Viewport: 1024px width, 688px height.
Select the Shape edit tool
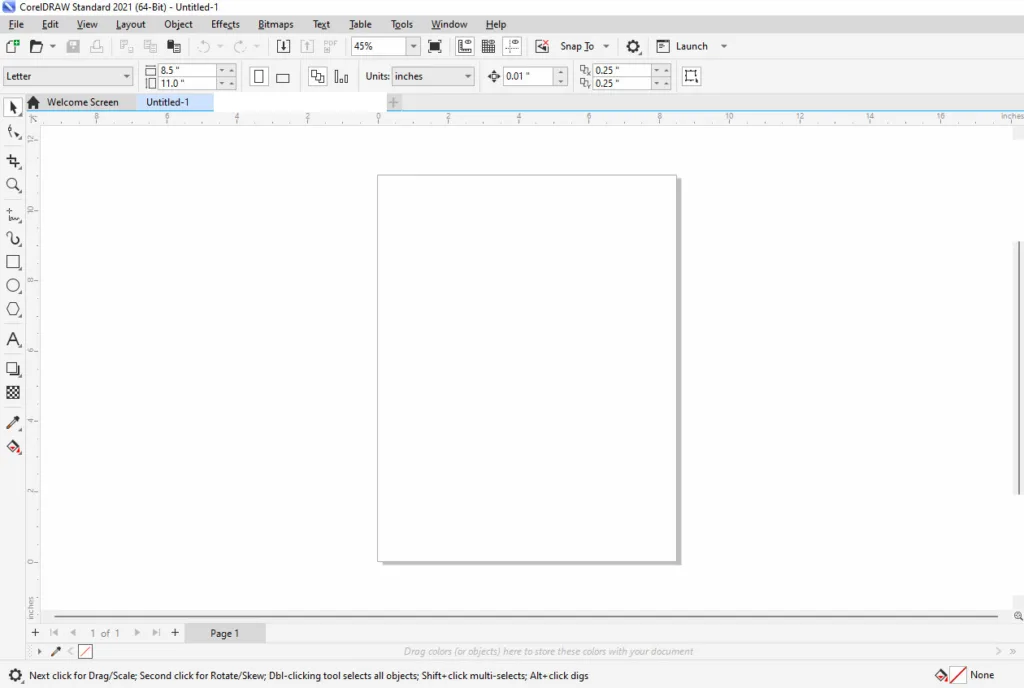click(13, 133)
